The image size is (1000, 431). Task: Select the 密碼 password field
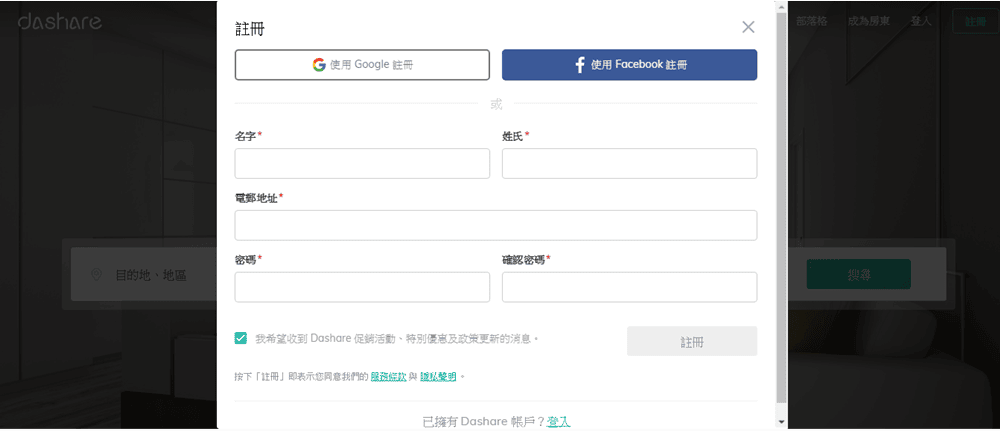(x=362, y=287)
